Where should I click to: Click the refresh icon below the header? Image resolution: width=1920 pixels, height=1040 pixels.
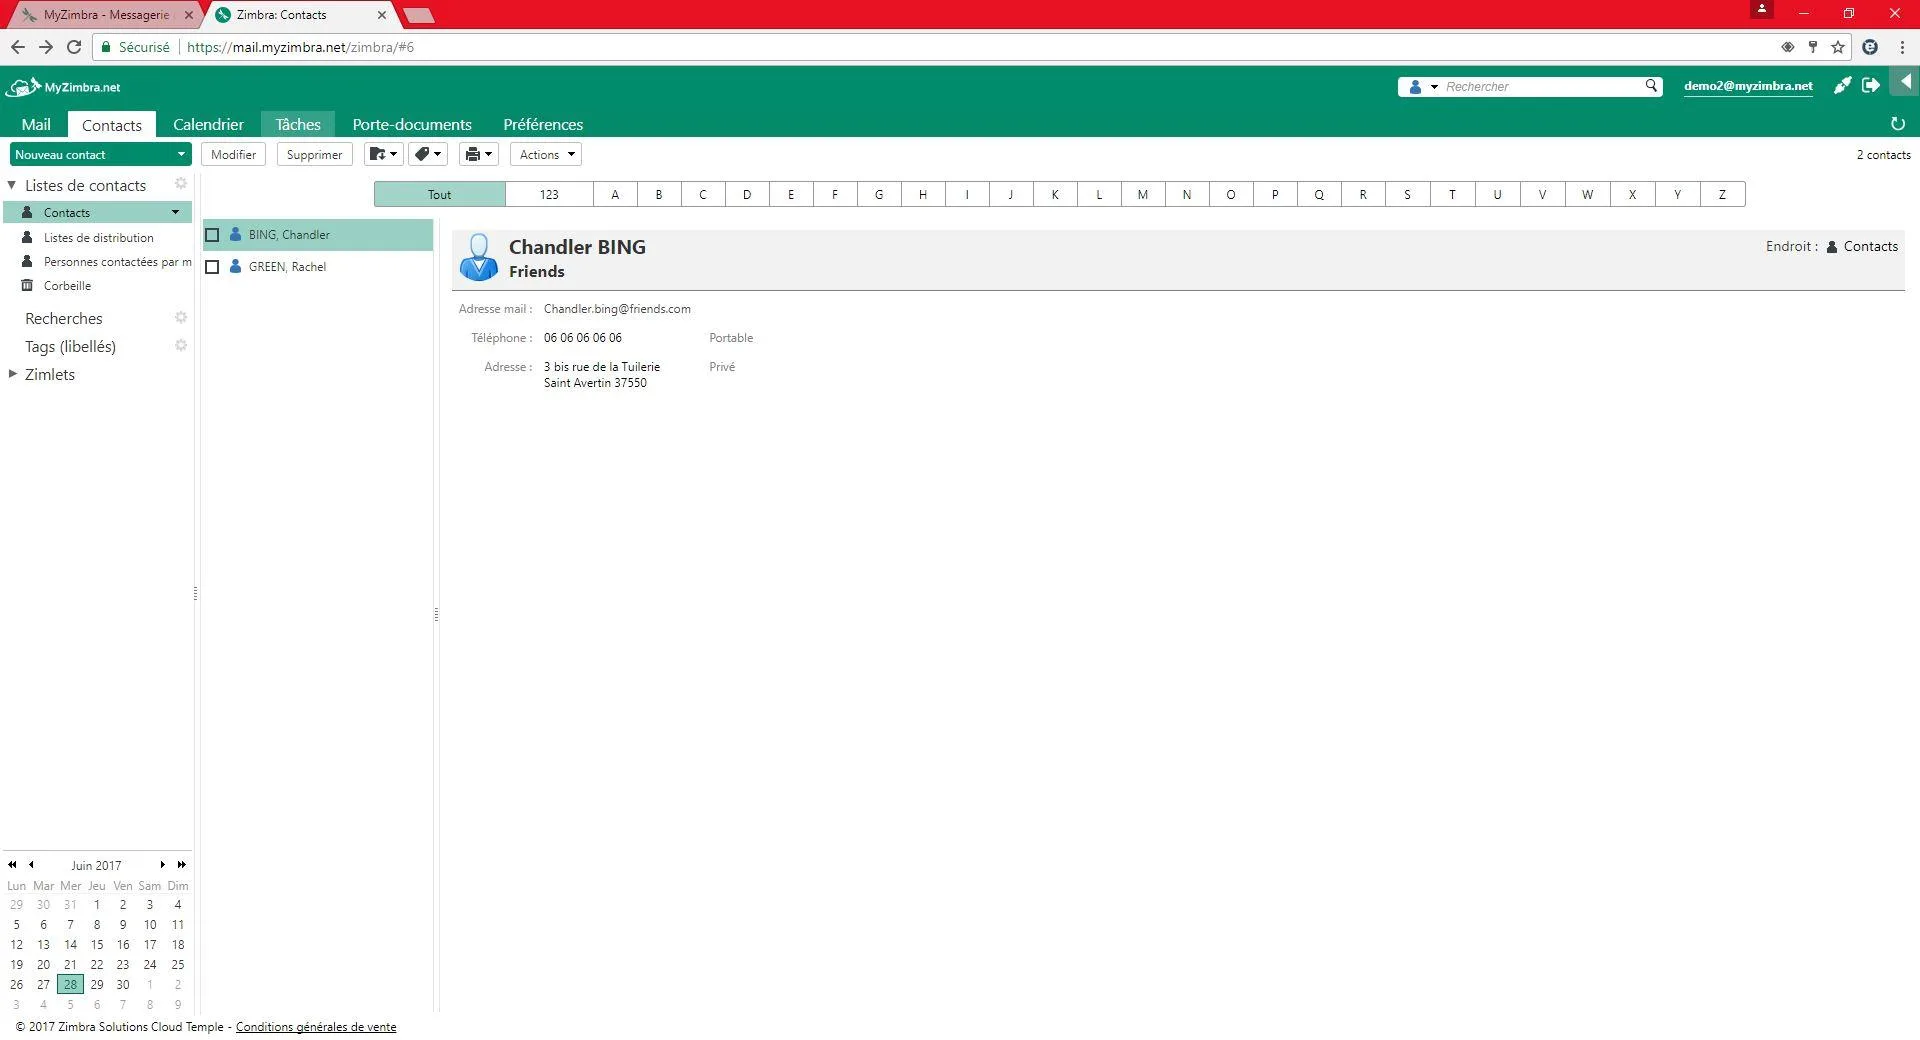(1897, 124)
